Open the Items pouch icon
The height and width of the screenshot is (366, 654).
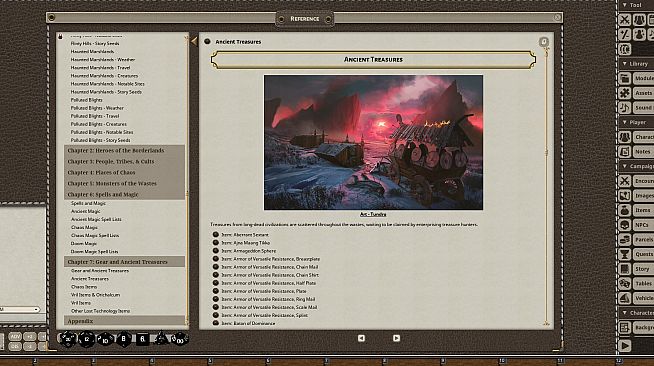[x=625, y=210]
